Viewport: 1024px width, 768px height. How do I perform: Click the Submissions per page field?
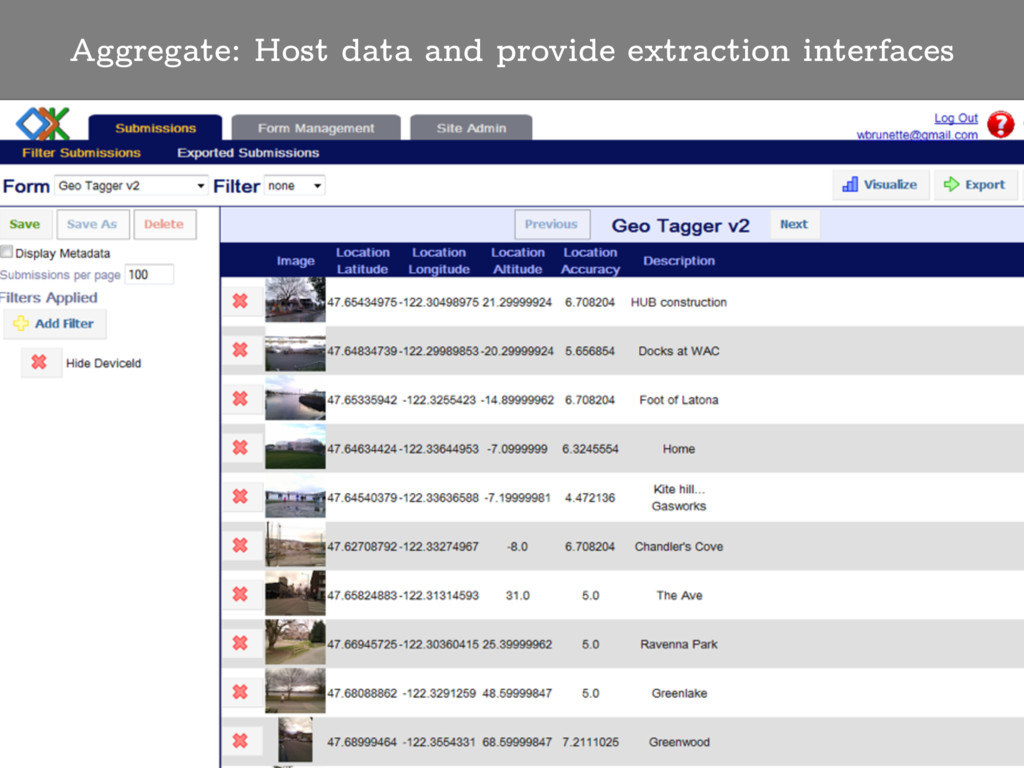click(149, 275)
